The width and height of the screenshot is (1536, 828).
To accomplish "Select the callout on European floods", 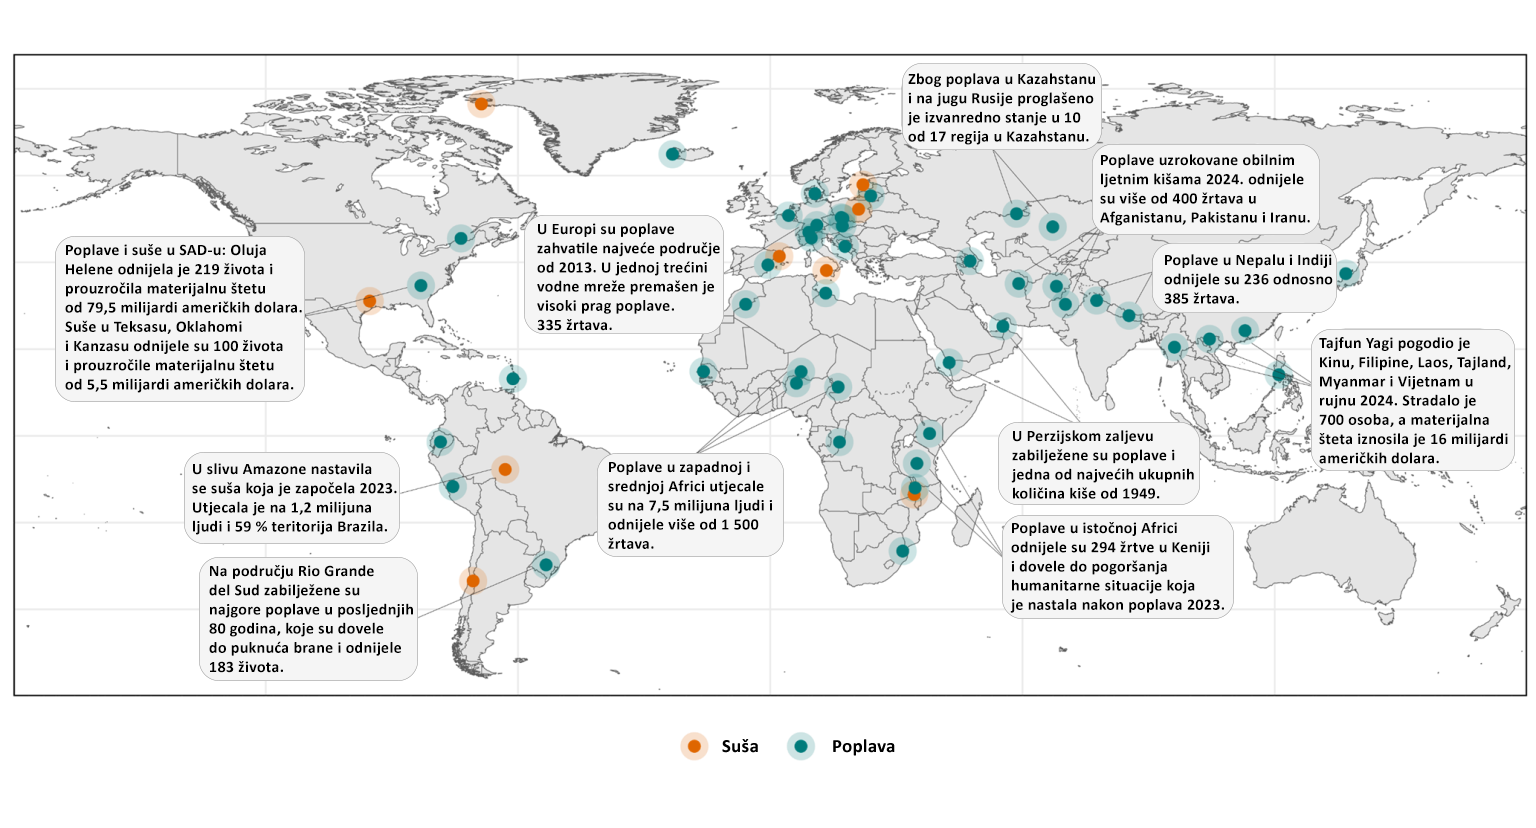I will click(x=624, y=277).
